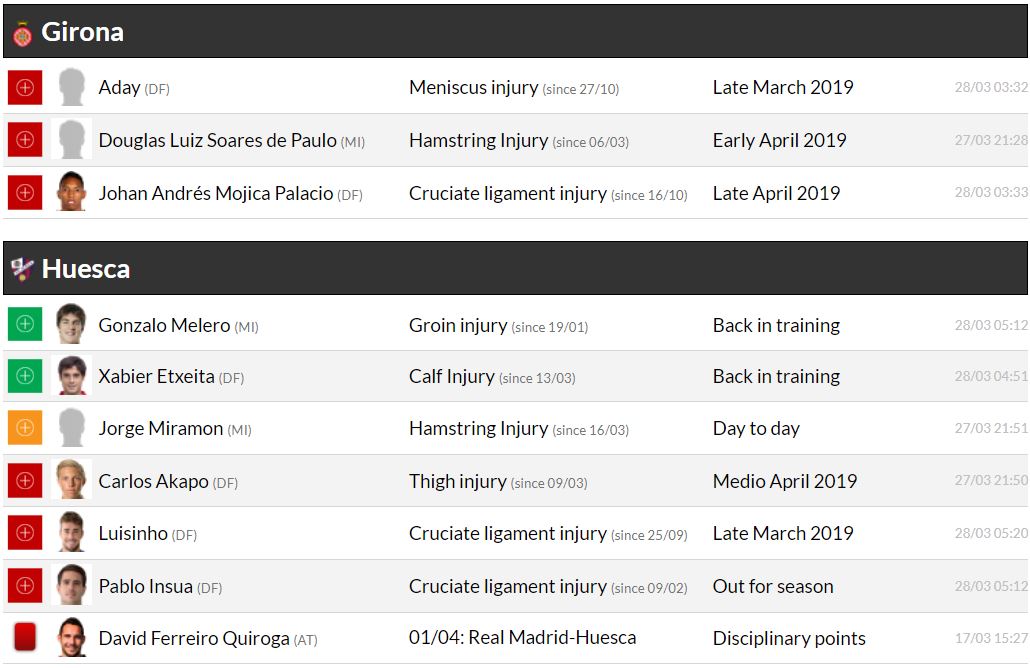This screenshot has height=668, width=1030.
Task: Click Xabier Etxeita's green status icon
Action: [x=25, y=377]
